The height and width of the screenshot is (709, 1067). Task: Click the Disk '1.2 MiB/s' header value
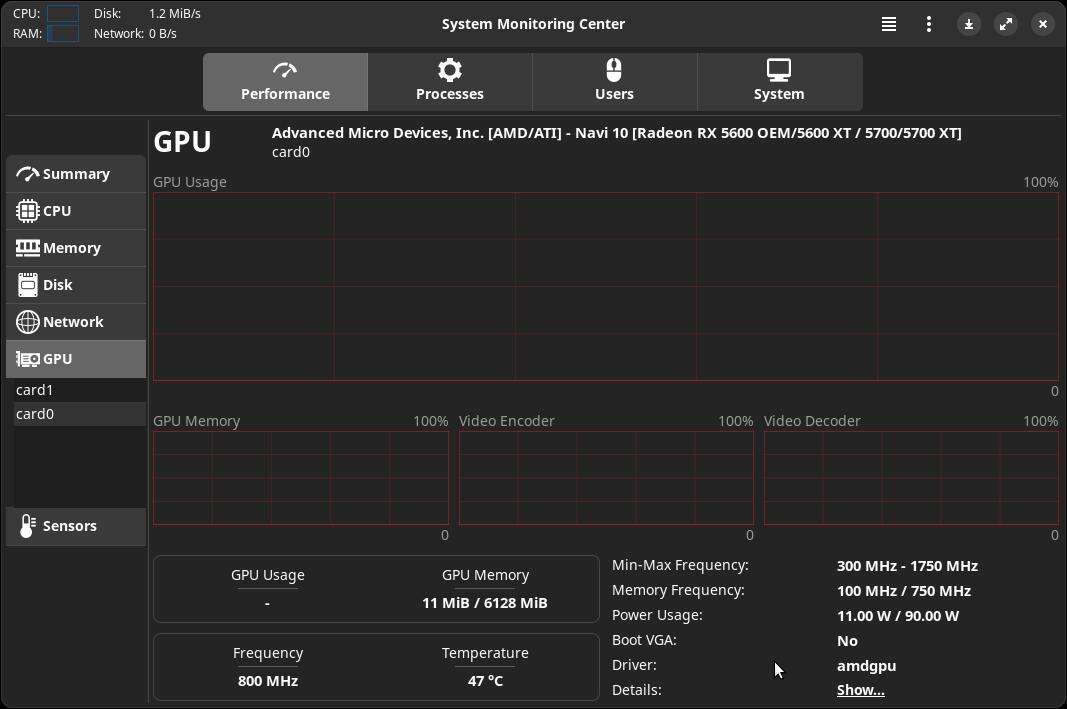pyautogui.click(x=175, y=14)
